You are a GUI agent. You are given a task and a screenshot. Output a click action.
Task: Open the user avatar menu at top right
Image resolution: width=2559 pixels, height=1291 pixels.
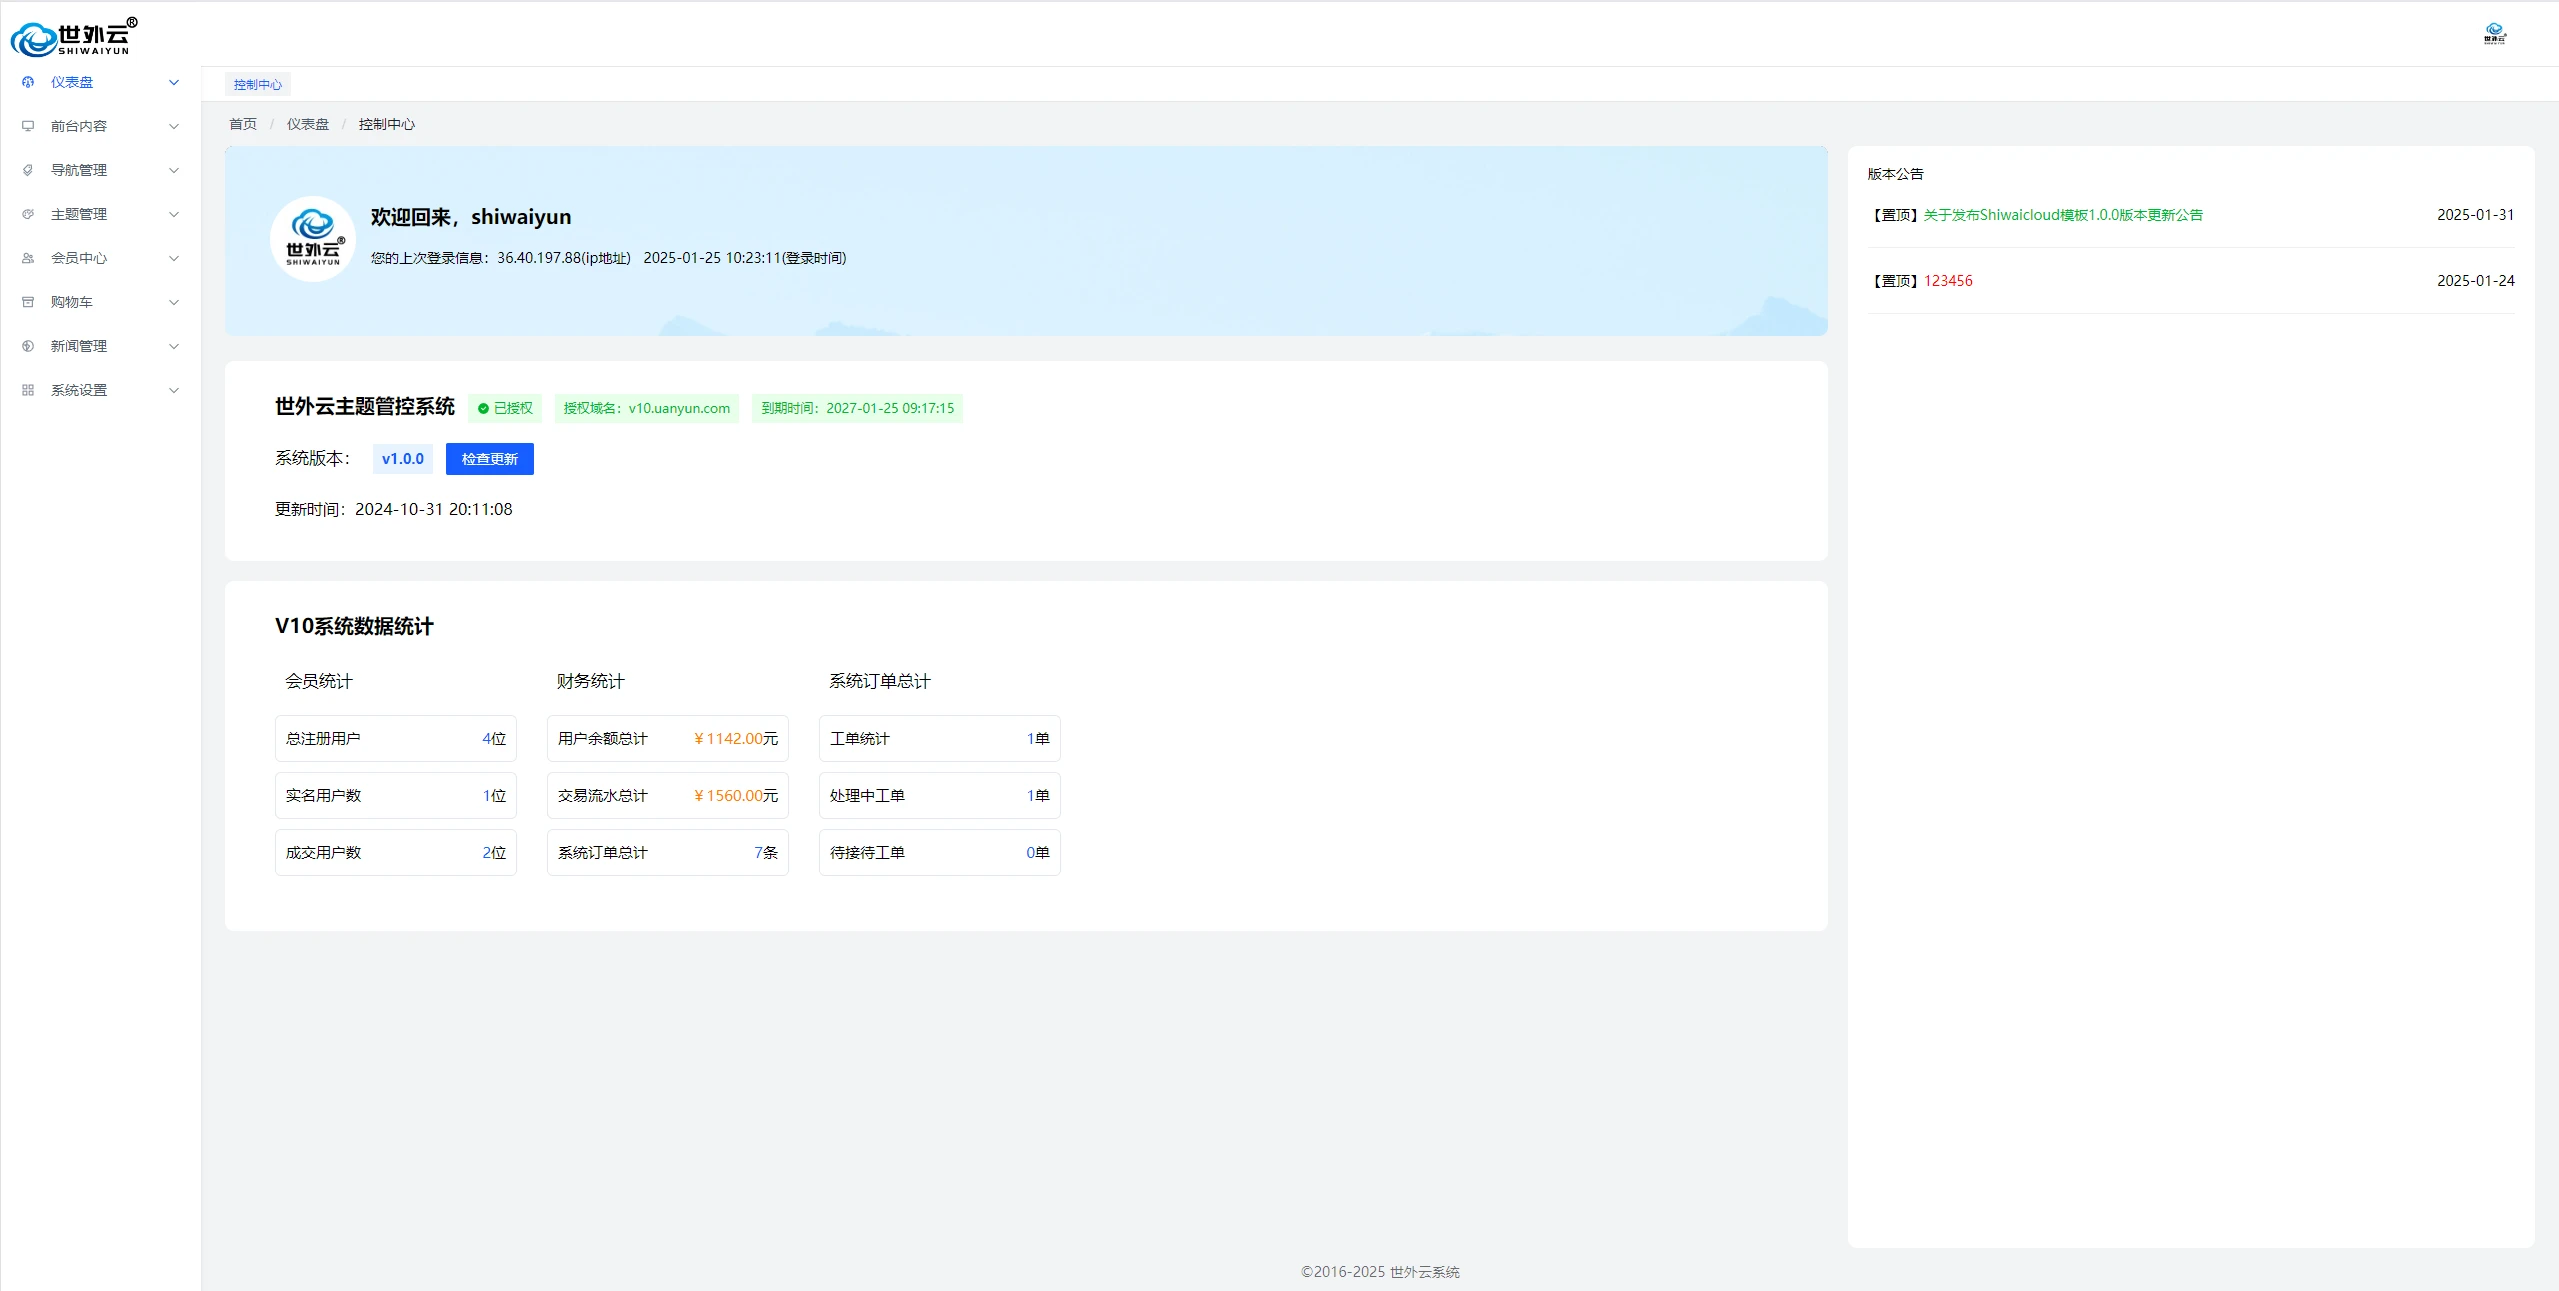pos(2494,34)
